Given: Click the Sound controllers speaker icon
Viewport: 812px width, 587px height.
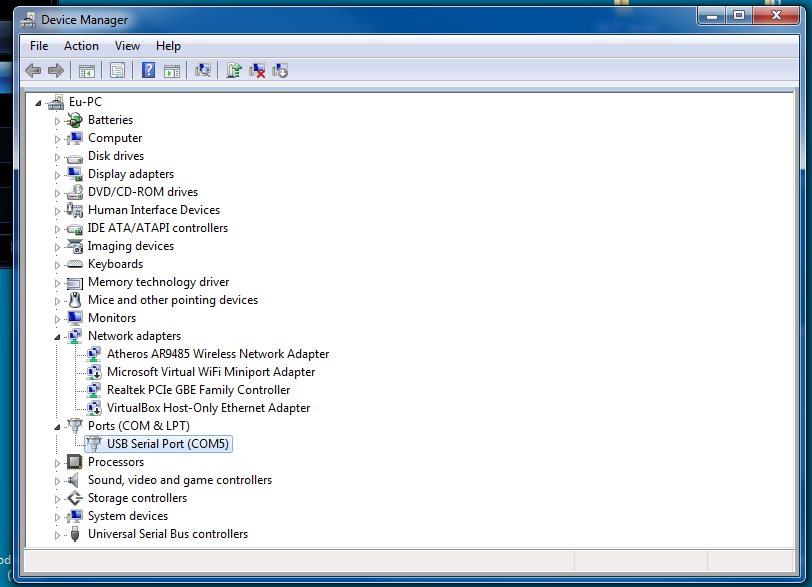Looking at the screenshot, I should click(x=74, y=480).
